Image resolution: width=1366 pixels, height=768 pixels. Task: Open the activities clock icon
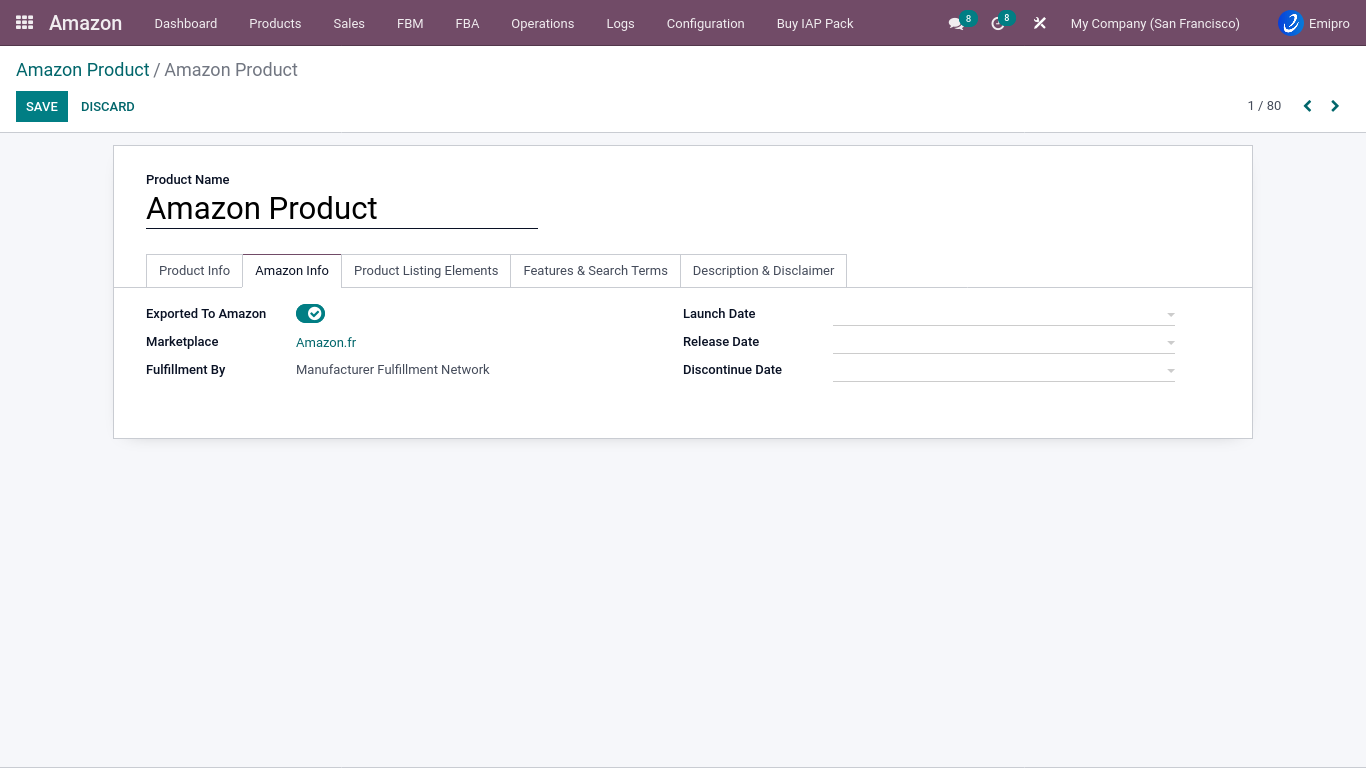tap(997, 24)
